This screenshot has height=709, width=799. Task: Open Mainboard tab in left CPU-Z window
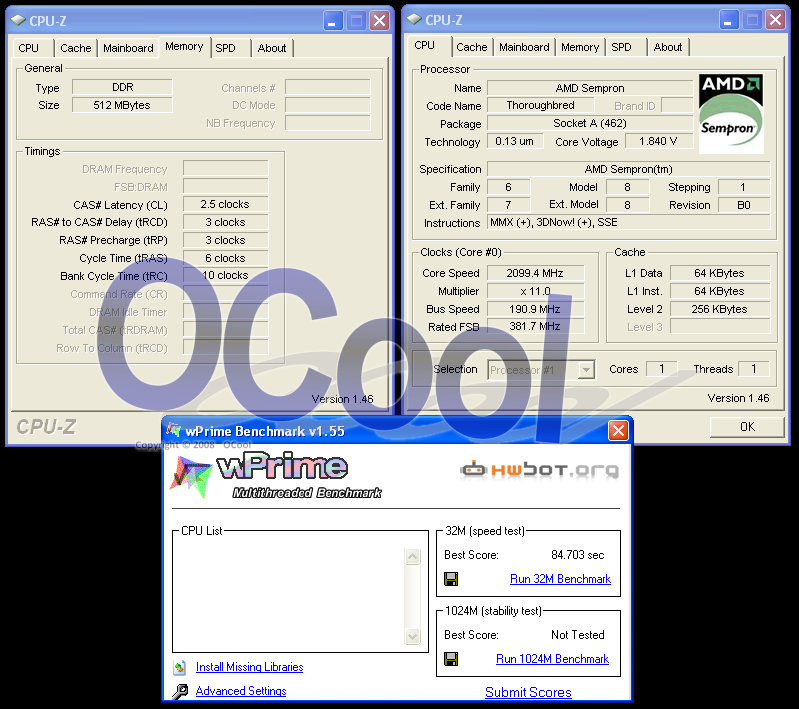pyautogui.click(x=128, y=48)
